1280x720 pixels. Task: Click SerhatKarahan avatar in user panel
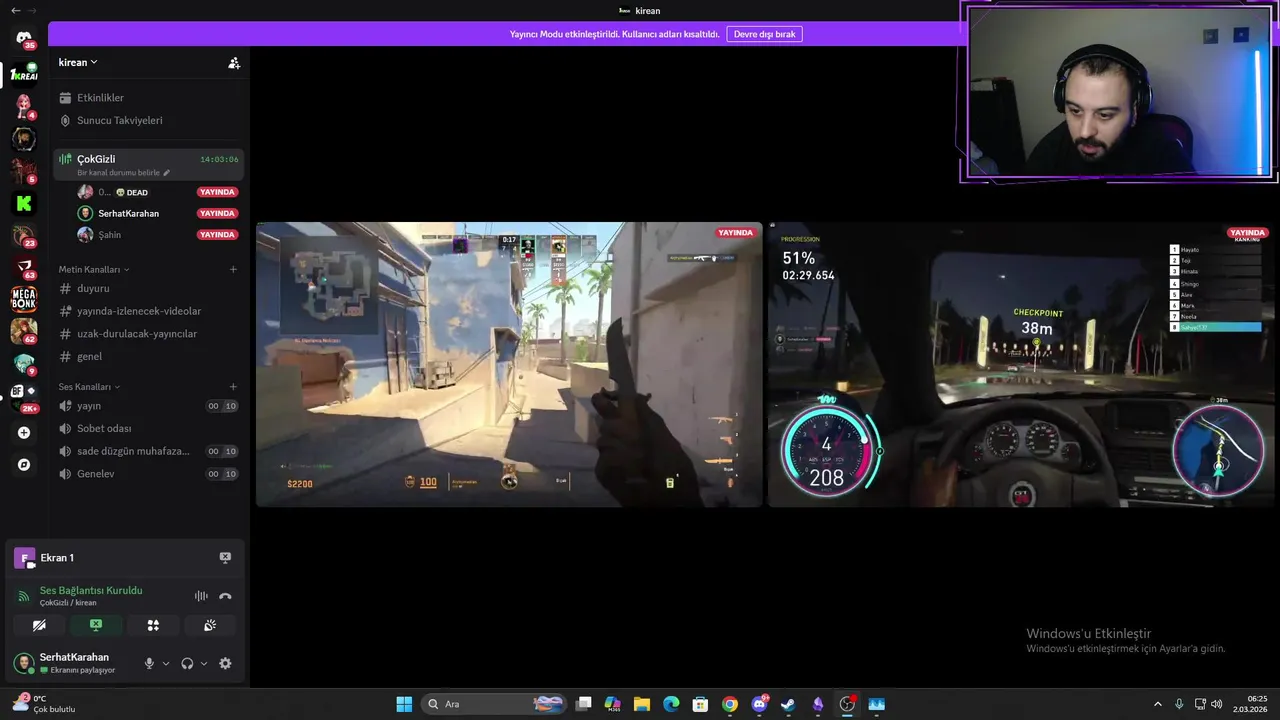tap(23, 663)
